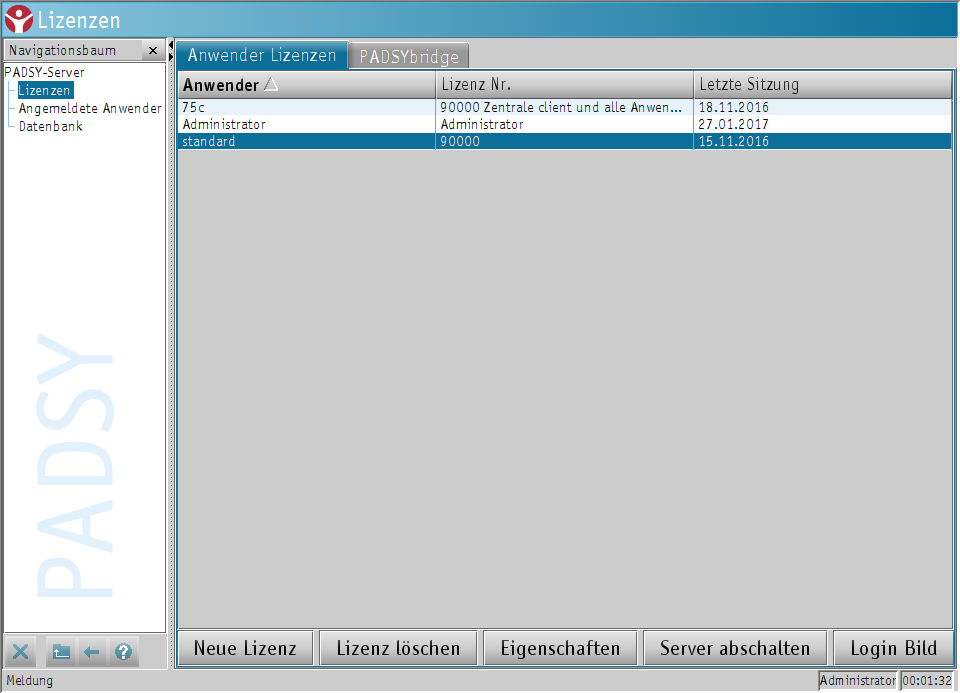
Task: Select Angemeldete Anwender in navigation tree
Action: click(x=90, y=108)
